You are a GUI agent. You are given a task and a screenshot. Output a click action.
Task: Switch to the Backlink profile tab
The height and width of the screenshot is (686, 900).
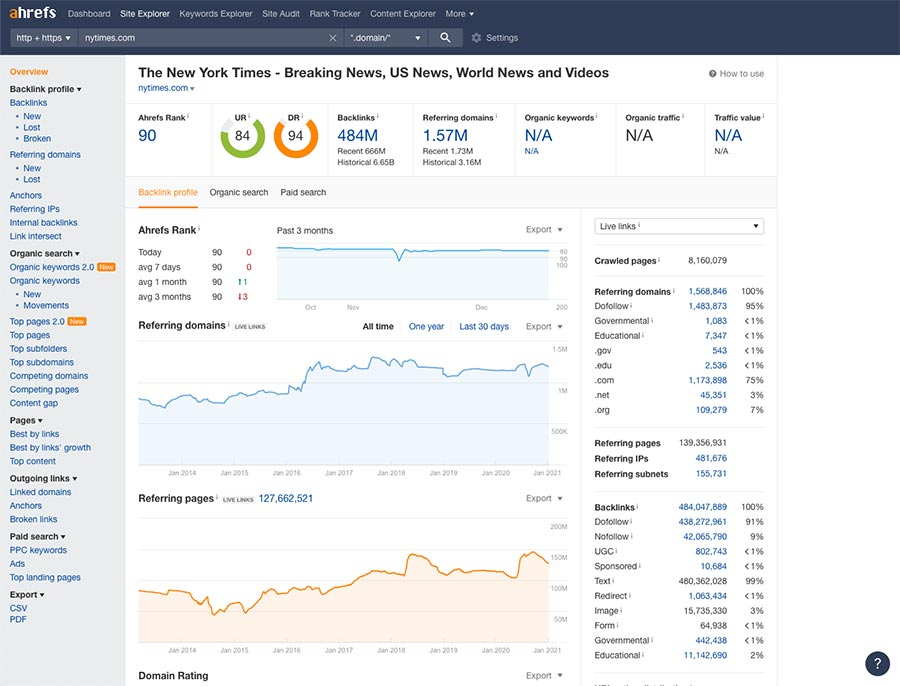(168, 192)
